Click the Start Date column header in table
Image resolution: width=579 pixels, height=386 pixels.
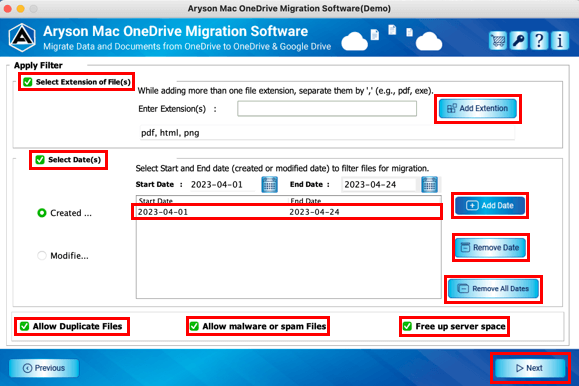212,201
